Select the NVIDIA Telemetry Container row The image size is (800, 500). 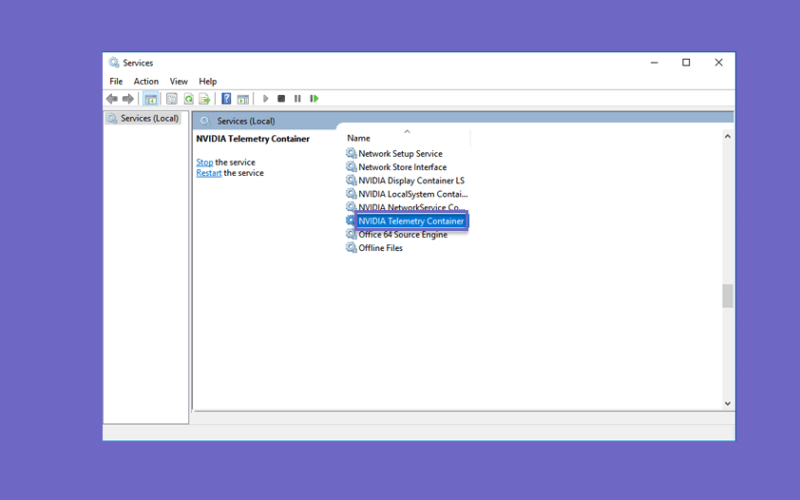411,221
